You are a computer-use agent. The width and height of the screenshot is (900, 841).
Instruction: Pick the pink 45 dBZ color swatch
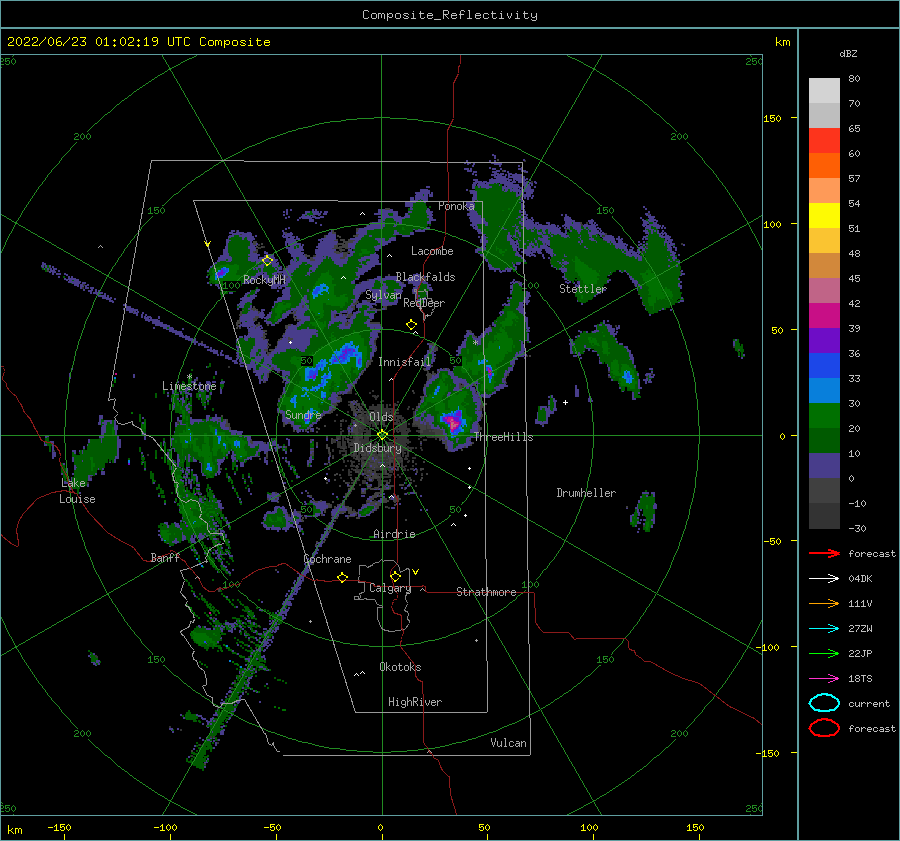click(x=824, y=290)
